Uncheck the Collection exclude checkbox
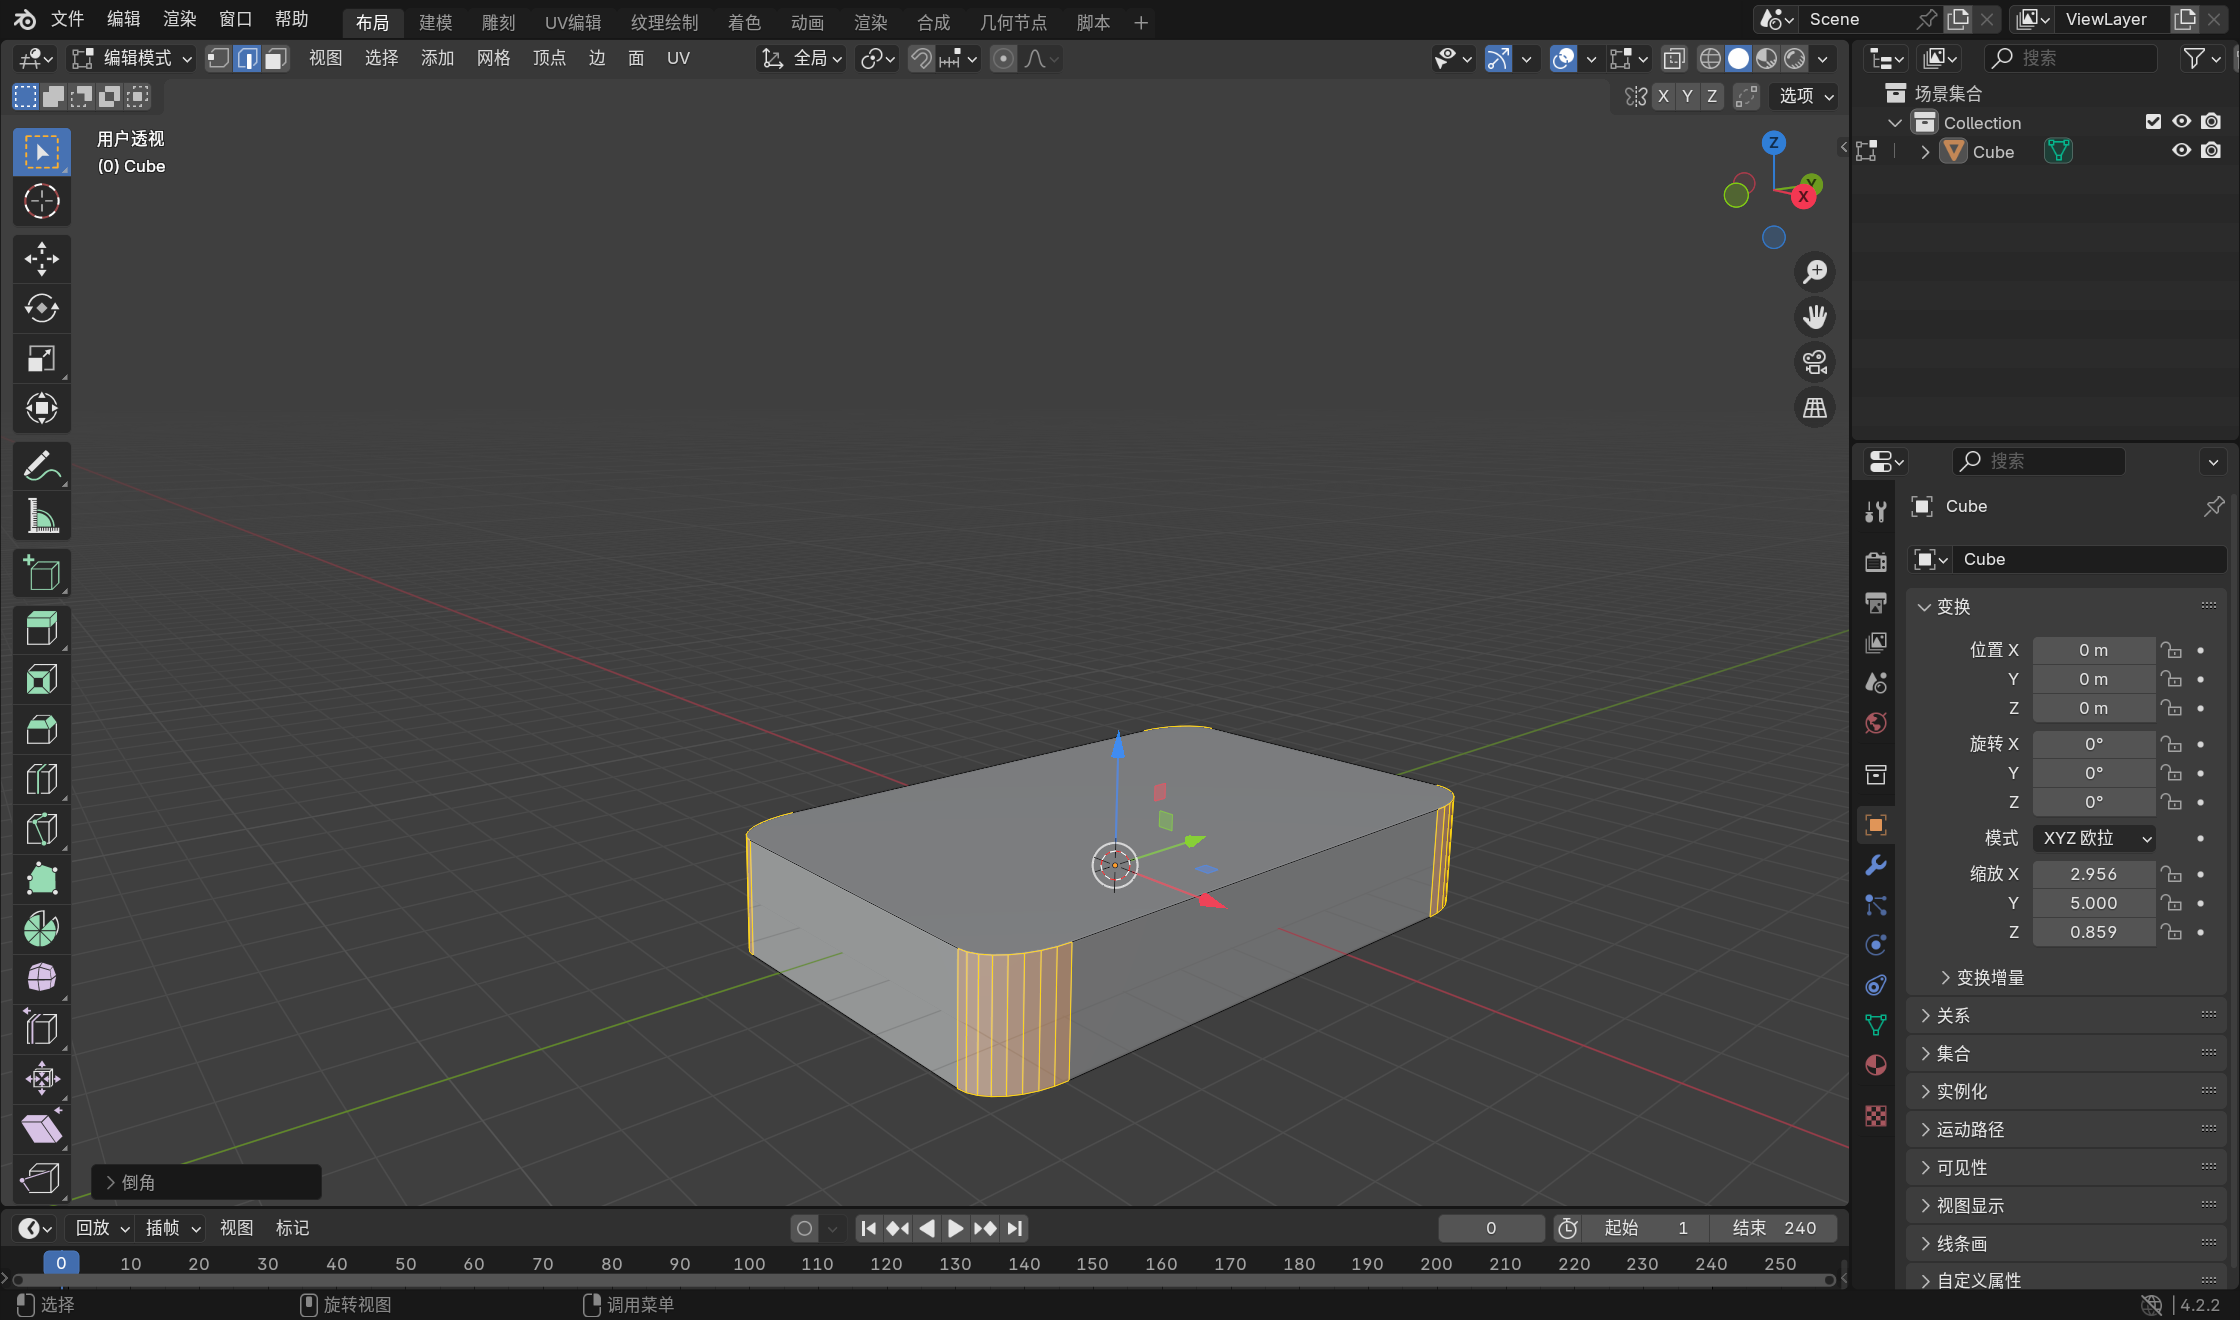The height and width of the screenshot is (1320, 2240). [x=2153, y=122]
